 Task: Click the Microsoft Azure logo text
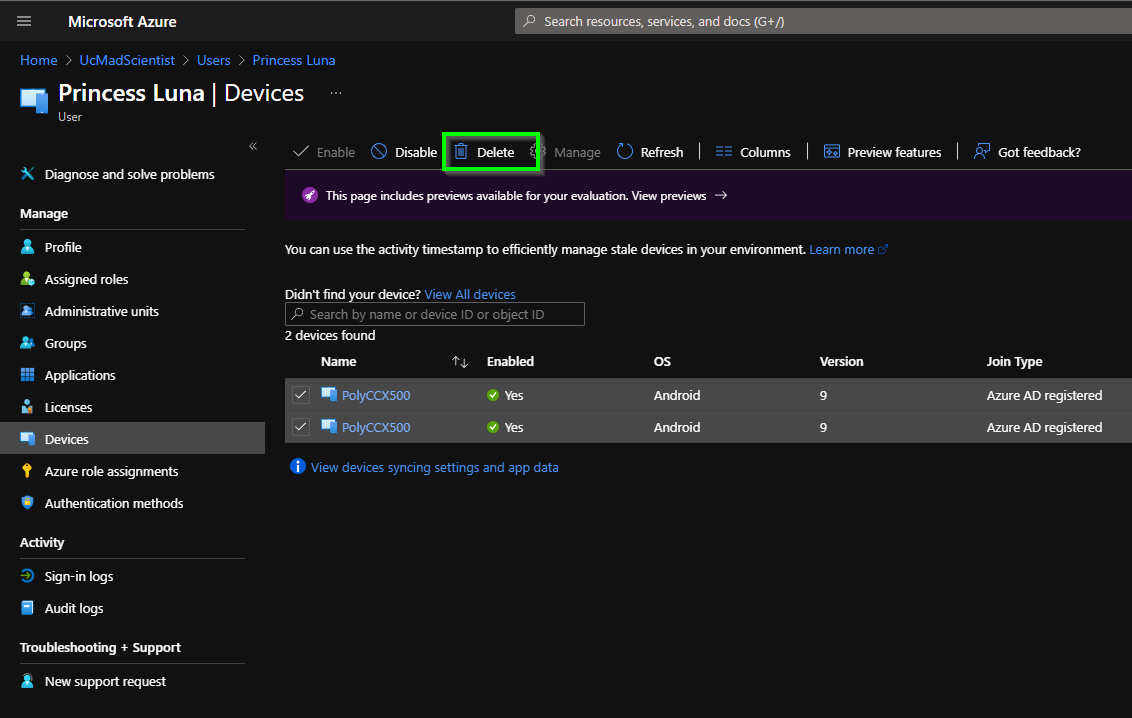[x=122, y=22]
